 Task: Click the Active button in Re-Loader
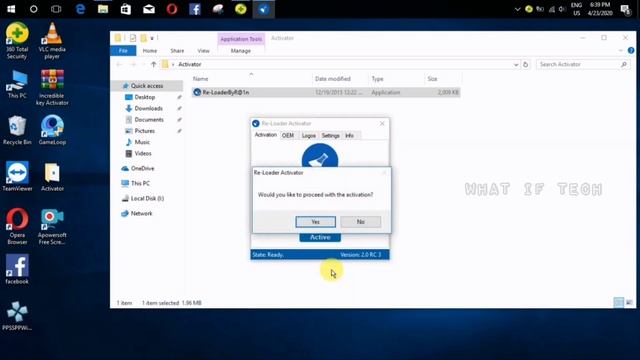pos(320,237)
